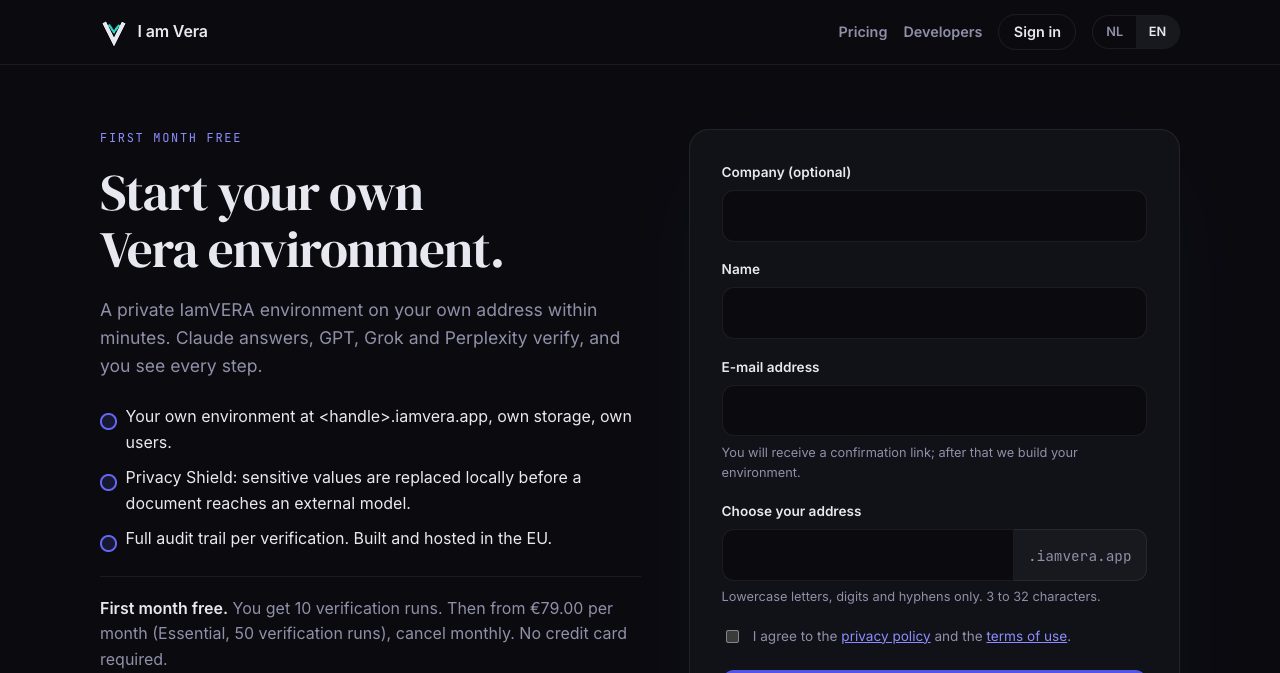Click the bold 'First month free.' text
Image resolution: width=1280 pixels, height=673 pixels.
pos(164,608)
